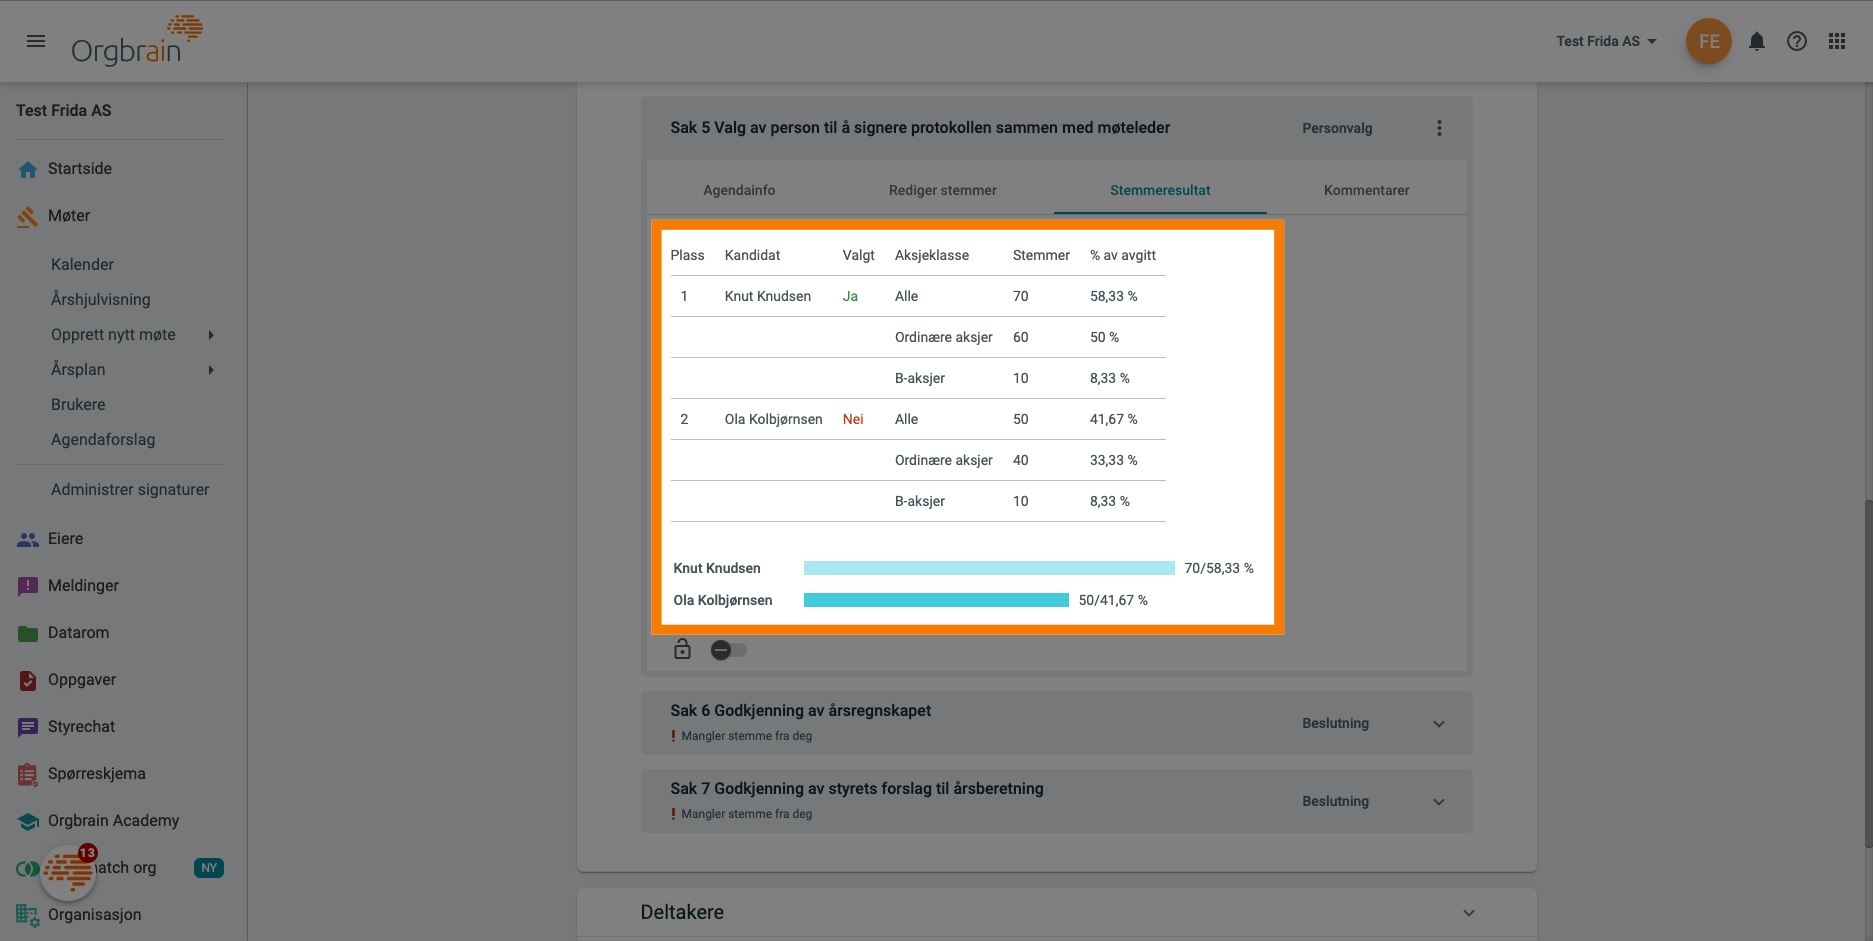Click the lock icon below vote results
This screenshot has height=941, width=1873.
pos(682,649)
